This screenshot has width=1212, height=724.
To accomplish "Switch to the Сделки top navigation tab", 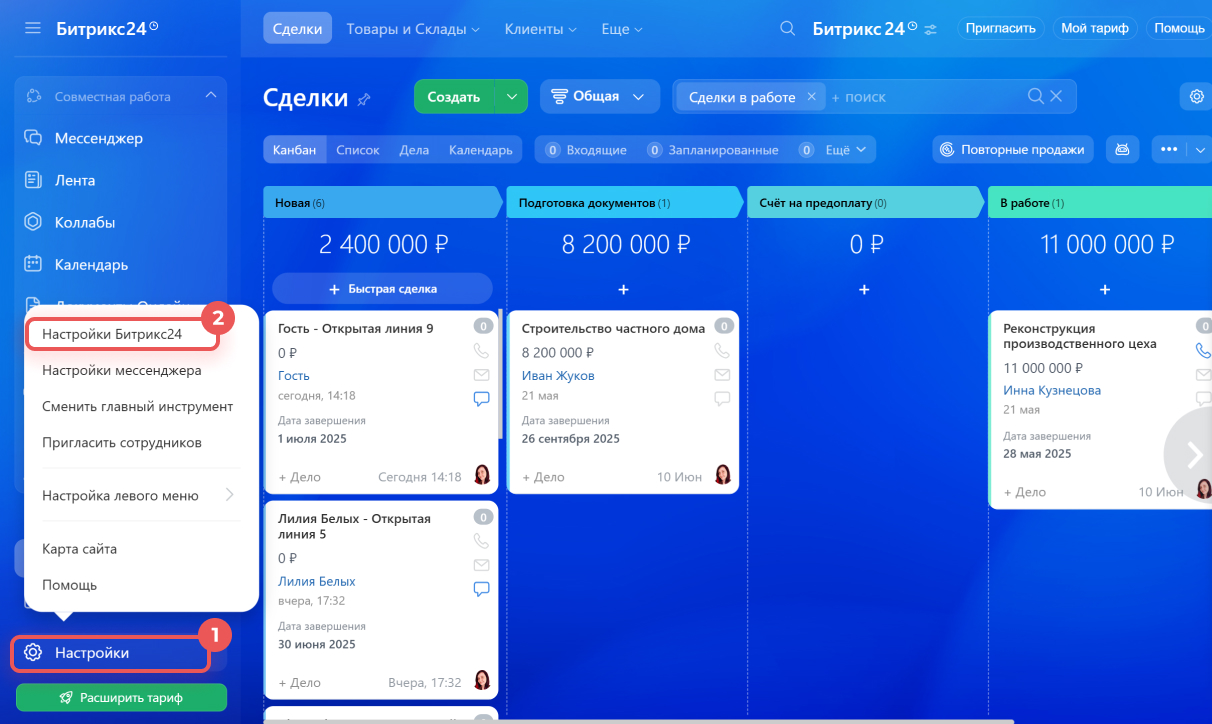I will pos(298,29).
